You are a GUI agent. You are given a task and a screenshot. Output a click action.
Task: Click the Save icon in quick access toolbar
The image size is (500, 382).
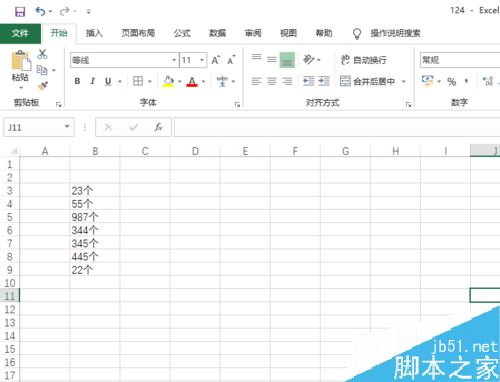pyautogui.click(x=20, y=12)
